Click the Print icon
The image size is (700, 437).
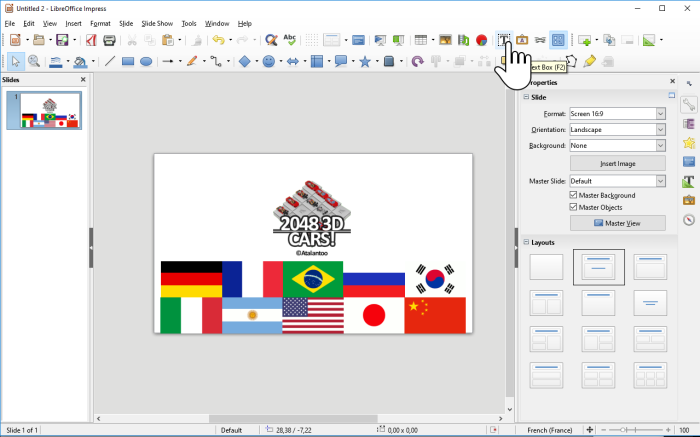point(109,40)
